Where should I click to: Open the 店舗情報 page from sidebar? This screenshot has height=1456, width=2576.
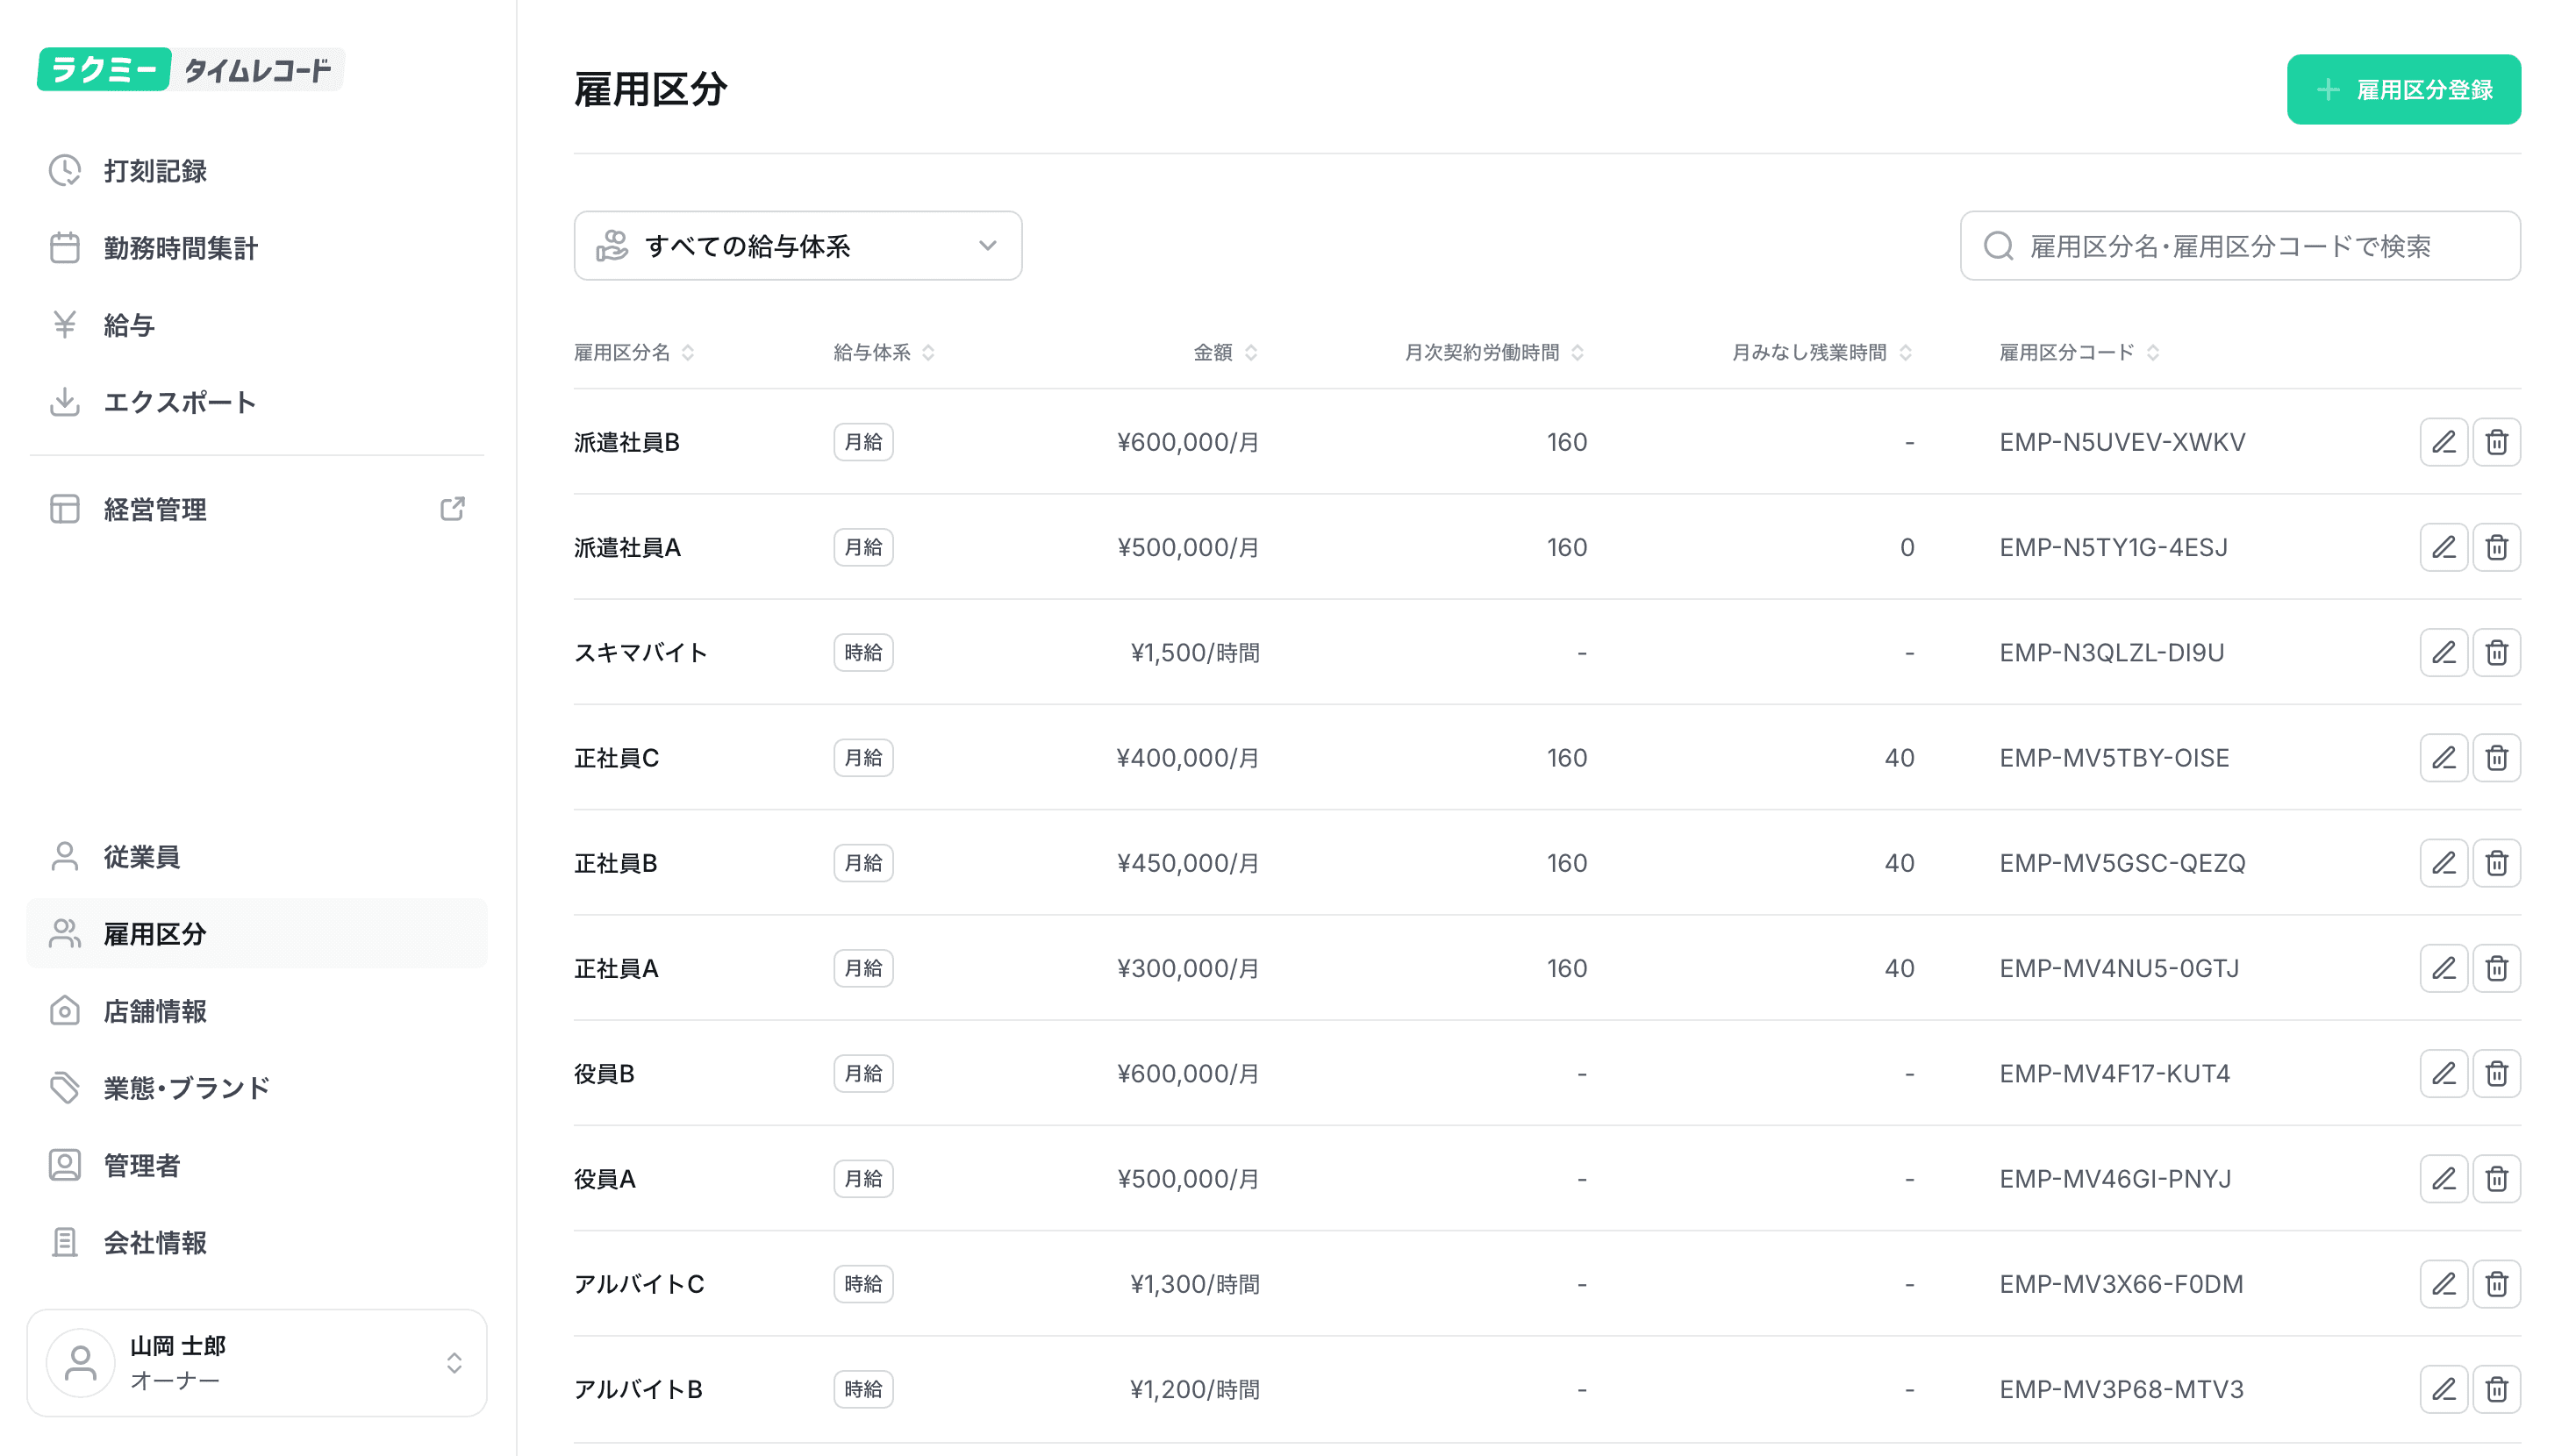[155, 1011]
